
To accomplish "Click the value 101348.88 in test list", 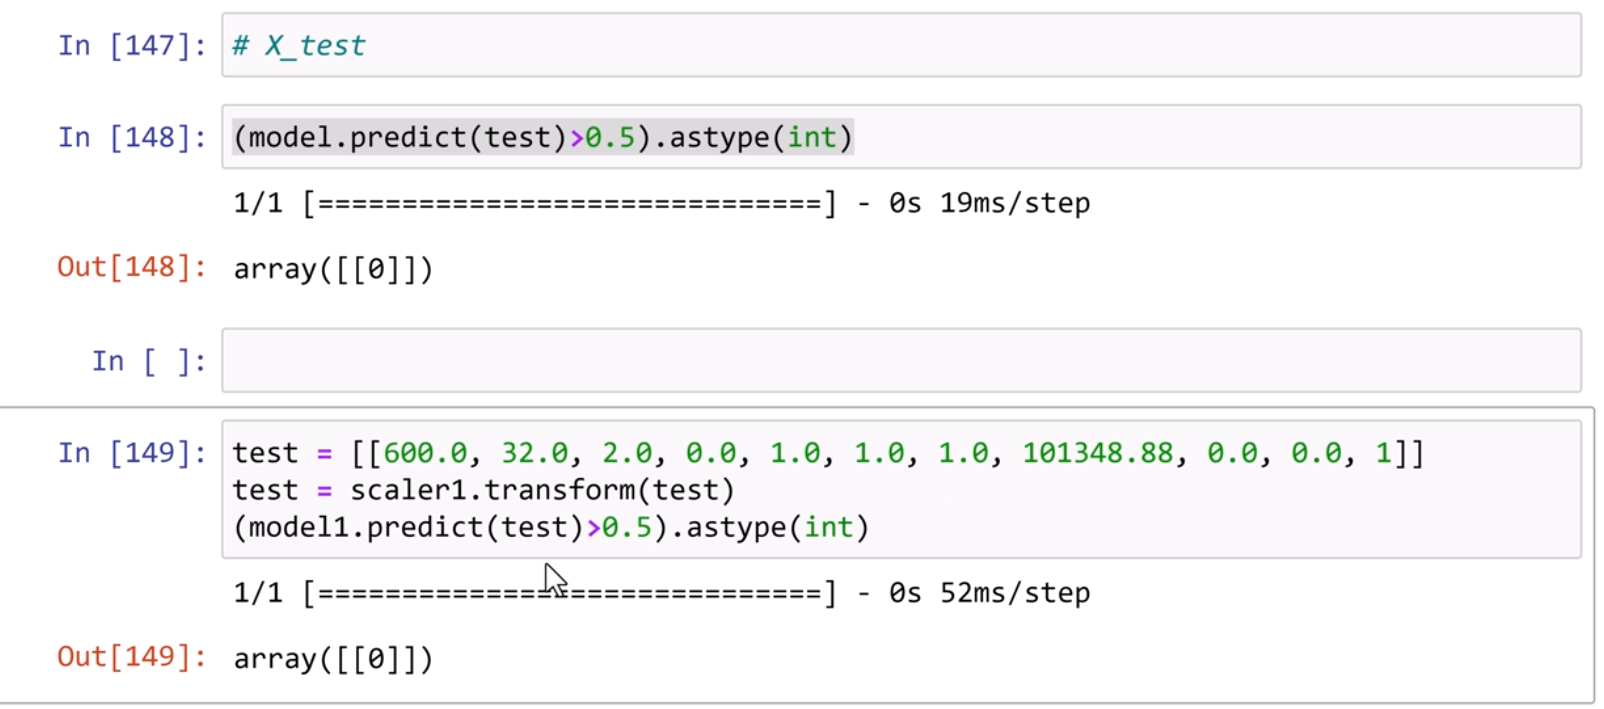I will tap(1097, 453).
